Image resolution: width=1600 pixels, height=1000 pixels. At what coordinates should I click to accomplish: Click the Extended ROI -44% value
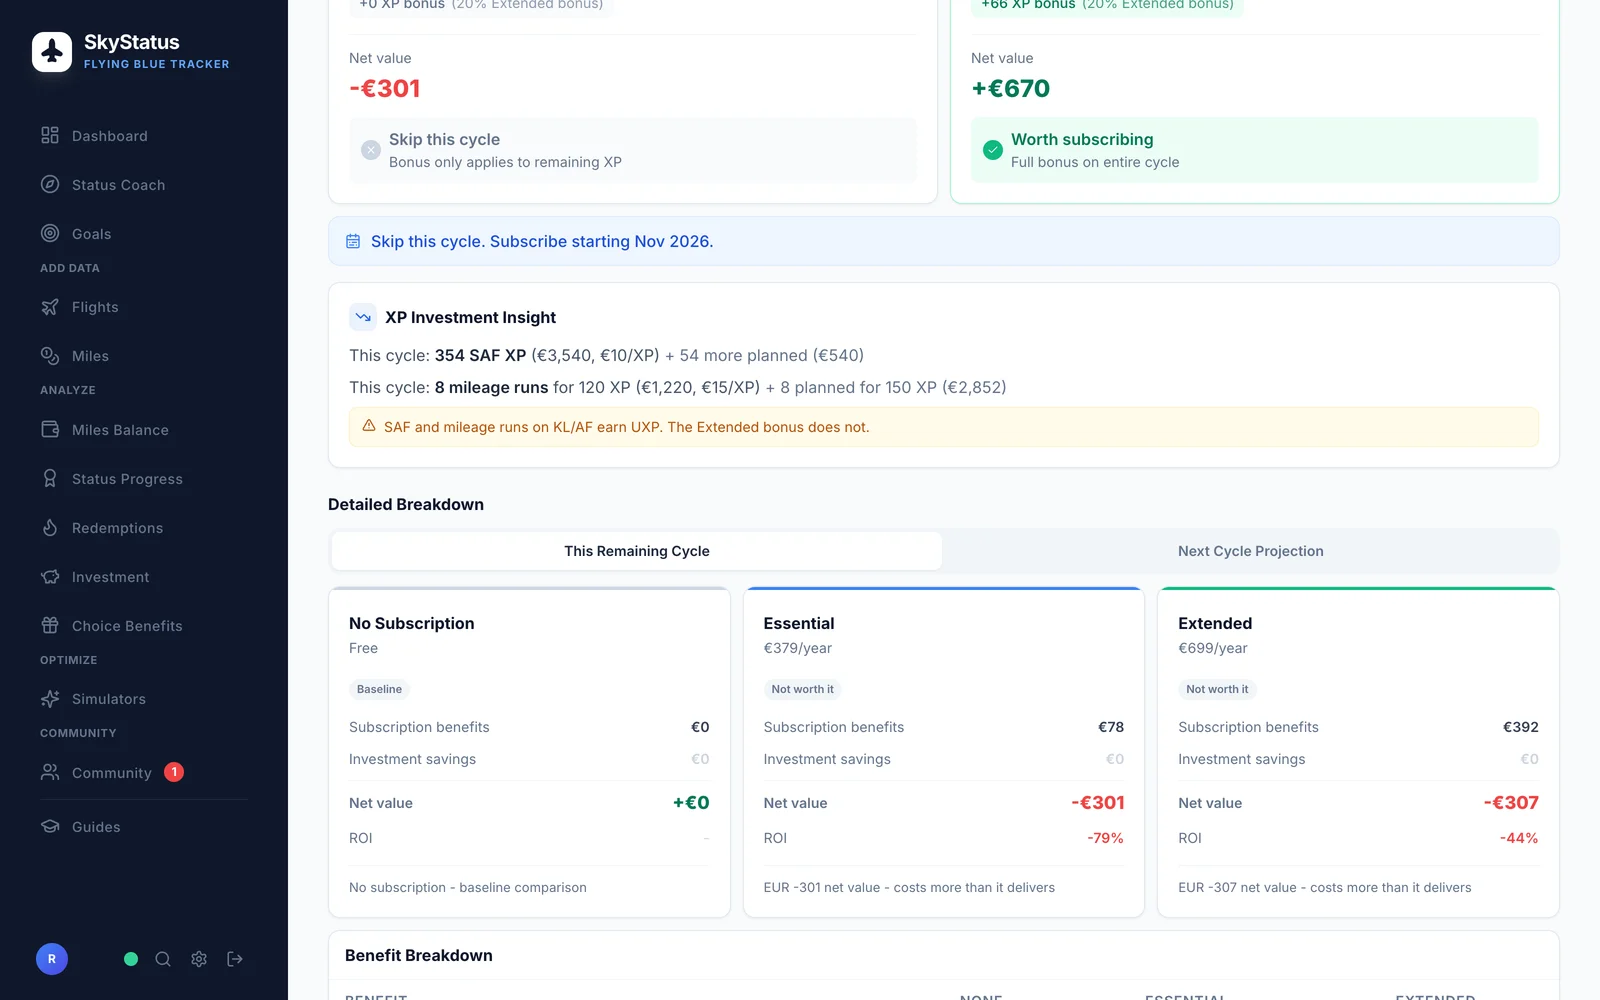click(1519, 838)
